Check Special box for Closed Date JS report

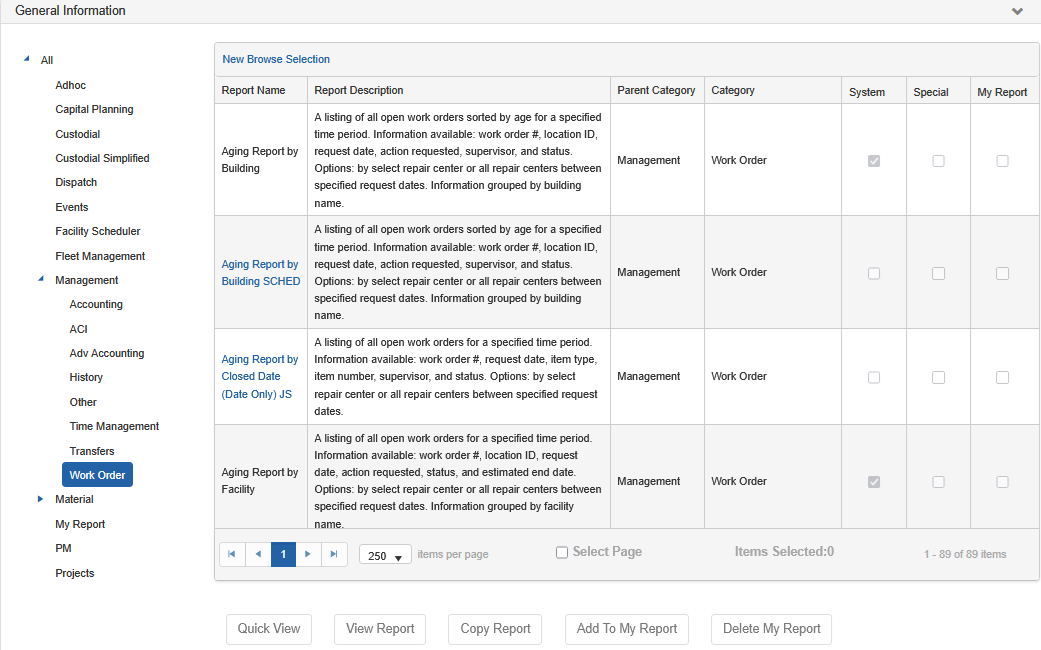click(x=938, y=377)
